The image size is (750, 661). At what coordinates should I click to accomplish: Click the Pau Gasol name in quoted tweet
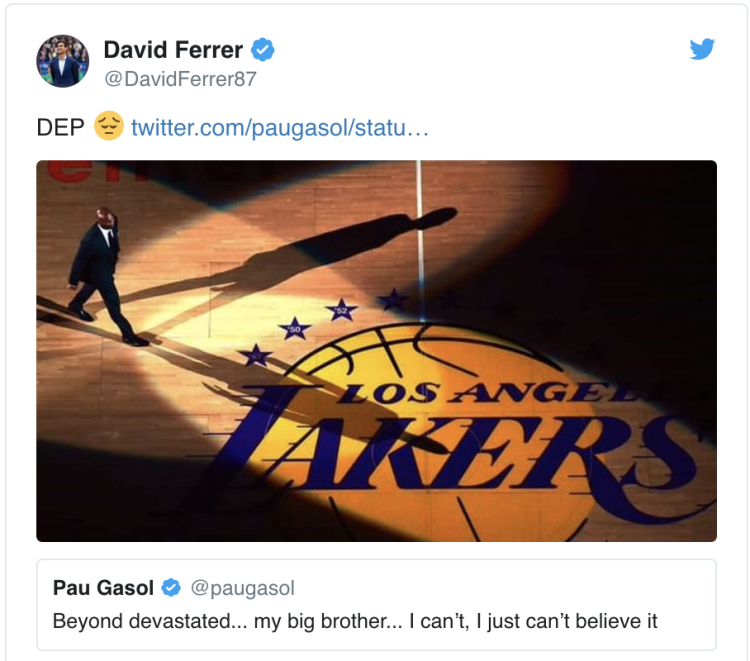pyautogui.click(x=104, y=588)
